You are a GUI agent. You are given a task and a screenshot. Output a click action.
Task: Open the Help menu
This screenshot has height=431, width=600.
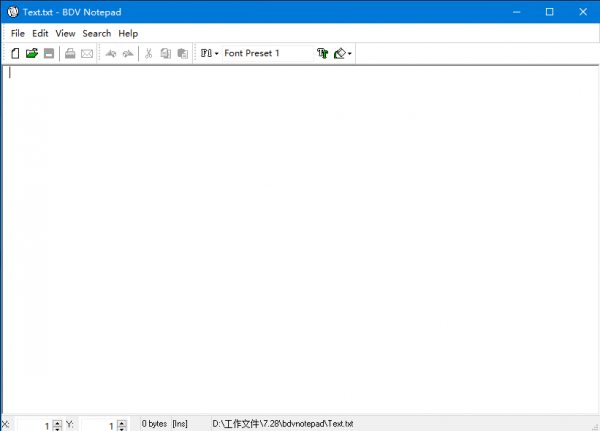tap(128, 33)
